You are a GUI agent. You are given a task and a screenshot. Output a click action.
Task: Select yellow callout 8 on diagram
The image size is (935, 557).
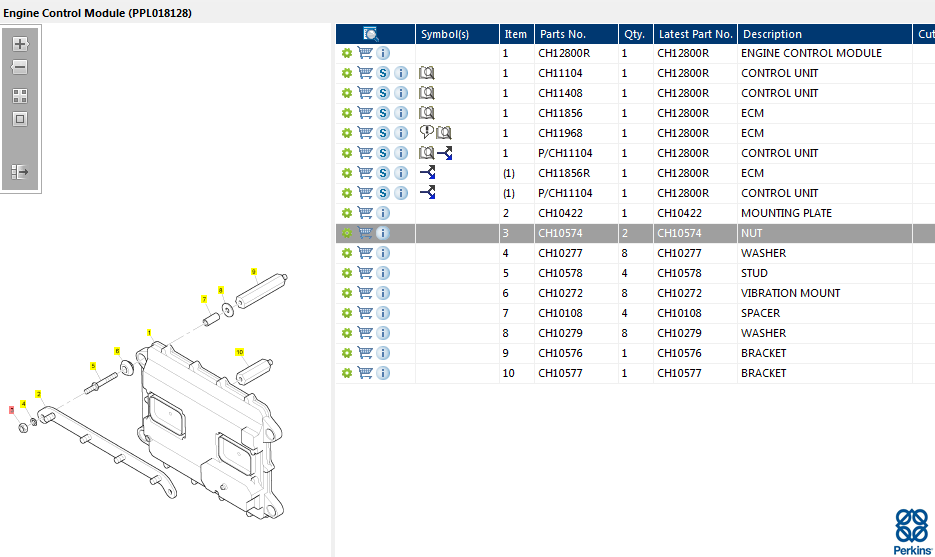pyautogui.click(x=221, y=290)
